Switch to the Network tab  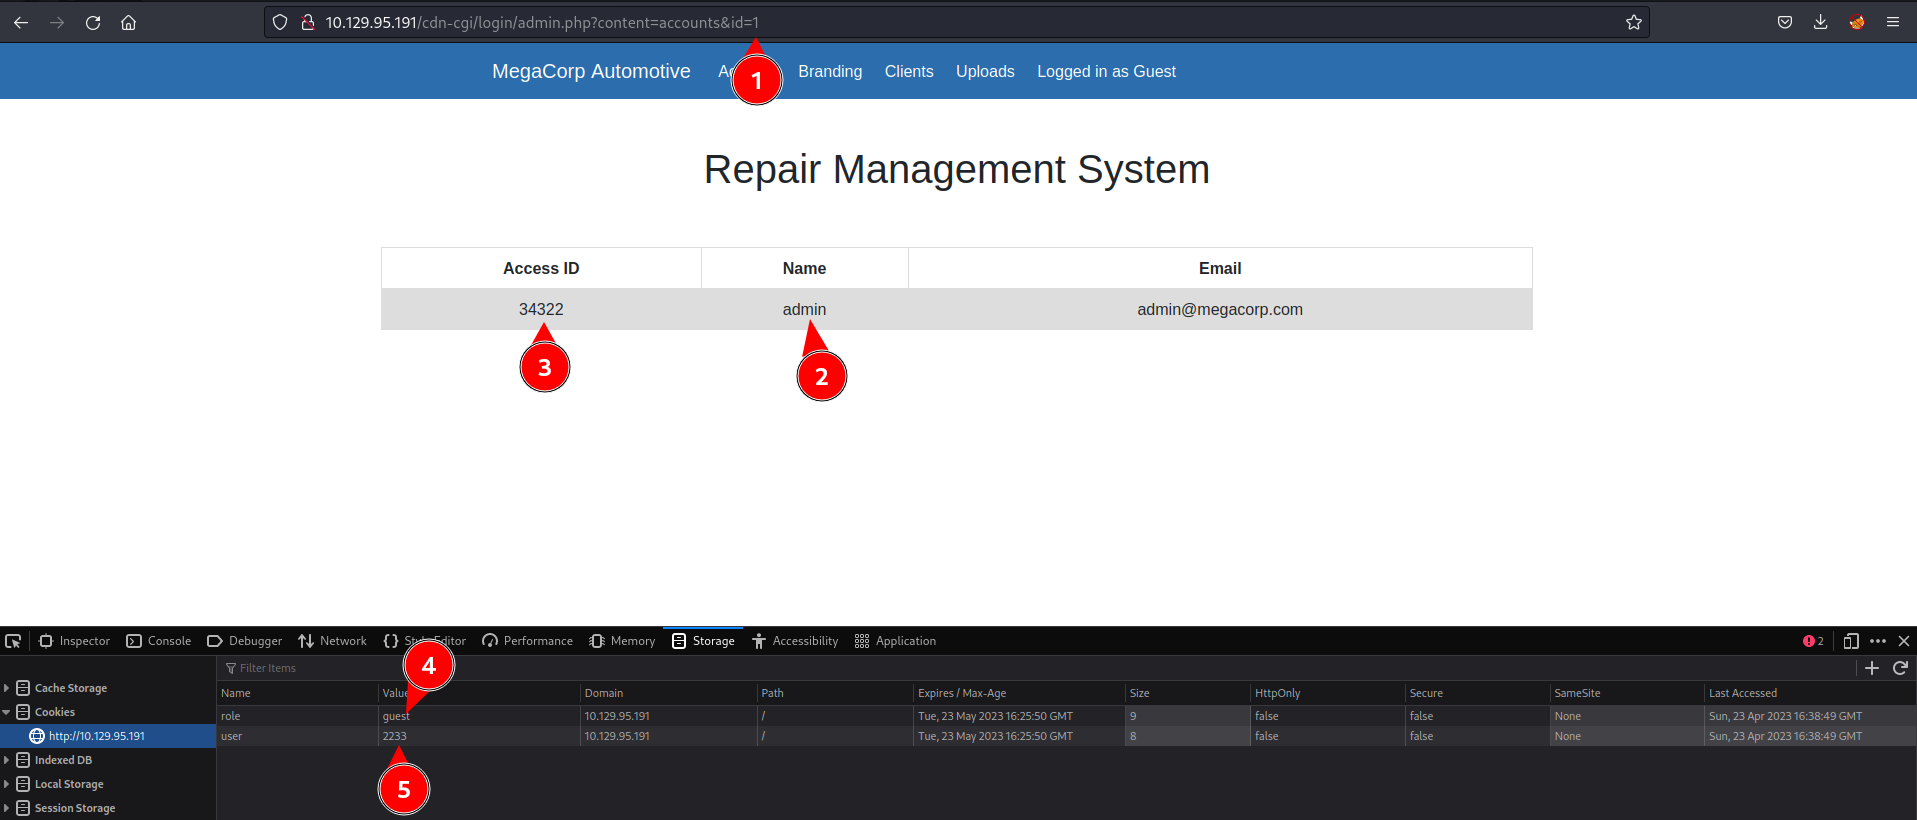[x=333, y=641]
